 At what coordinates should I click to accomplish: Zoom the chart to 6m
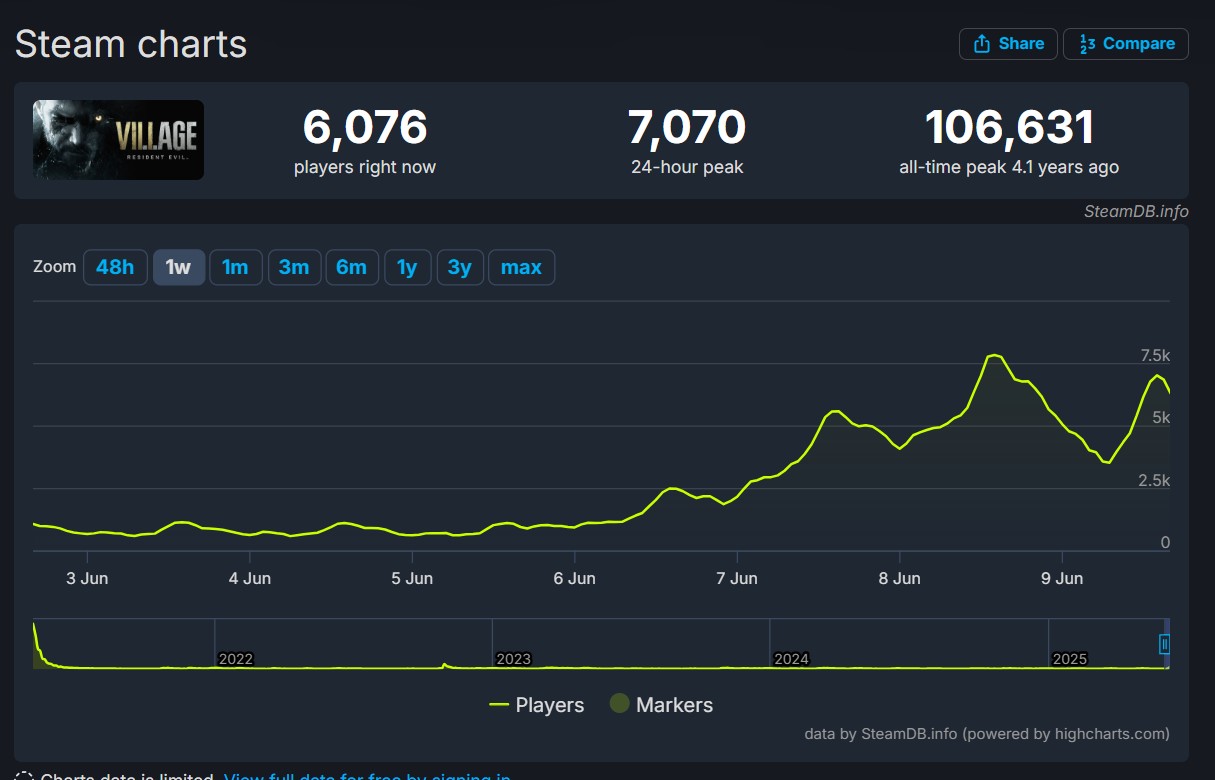coord(352,267)
